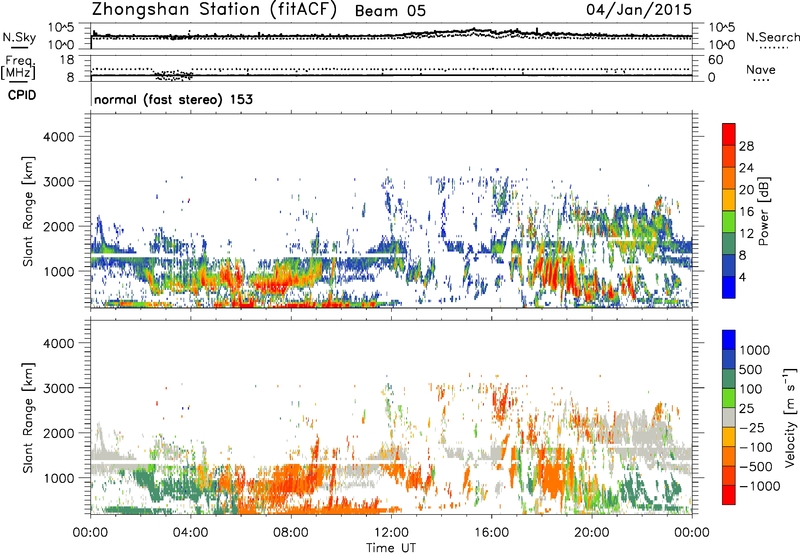Click the power colorbar blue 4 dB segment
Screen dimensions: 800x554
click(x=729, y=287)
